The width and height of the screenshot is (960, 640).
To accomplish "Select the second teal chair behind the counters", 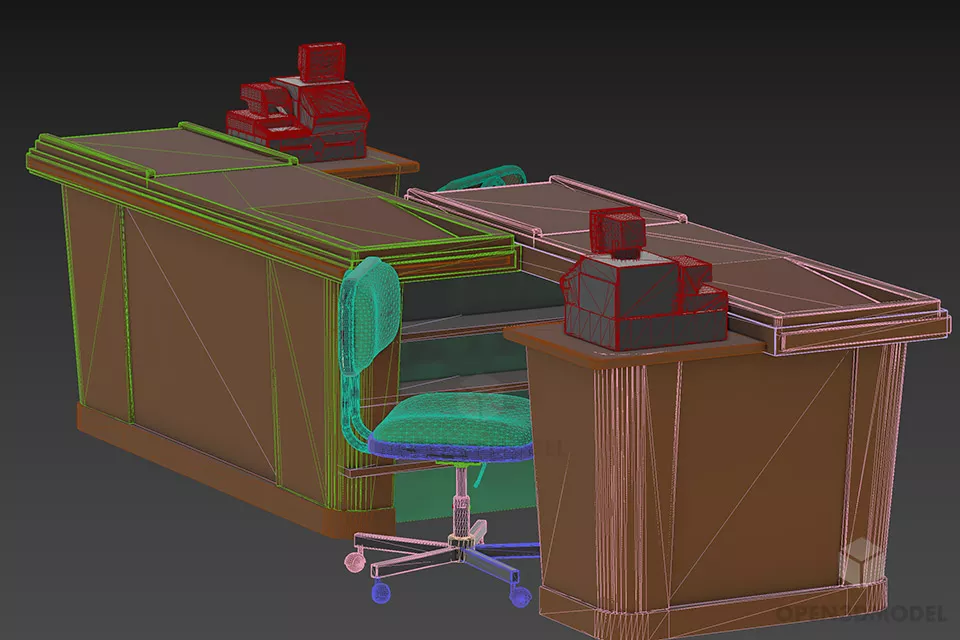I will pos(482,178).
